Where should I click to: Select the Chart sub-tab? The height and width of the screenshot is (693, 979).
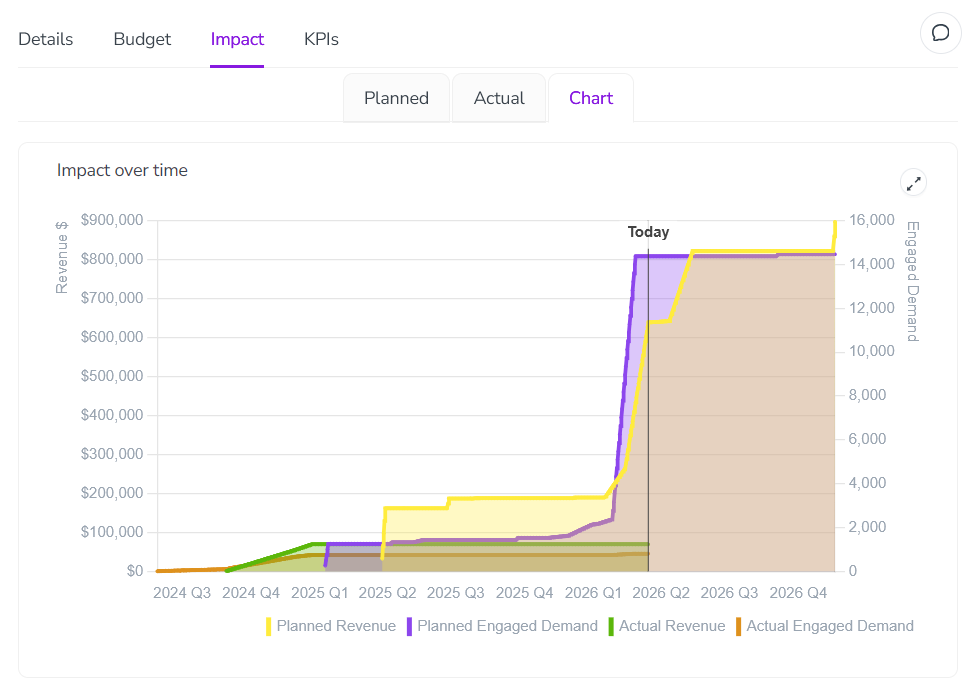coord(591,98)
